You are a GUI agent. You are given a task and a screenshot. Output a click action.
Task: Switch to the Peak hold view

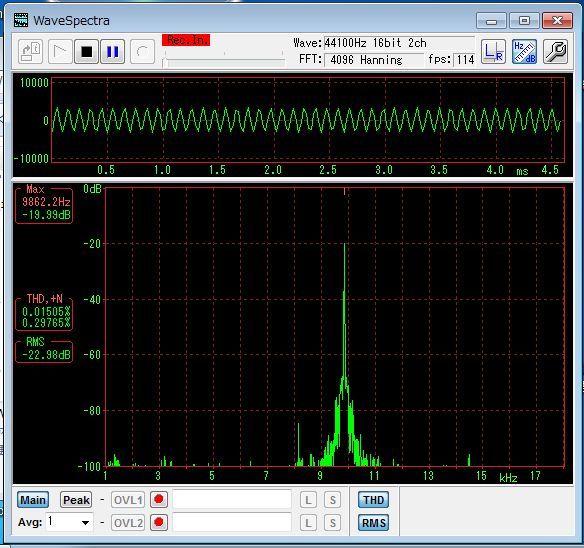76,500
